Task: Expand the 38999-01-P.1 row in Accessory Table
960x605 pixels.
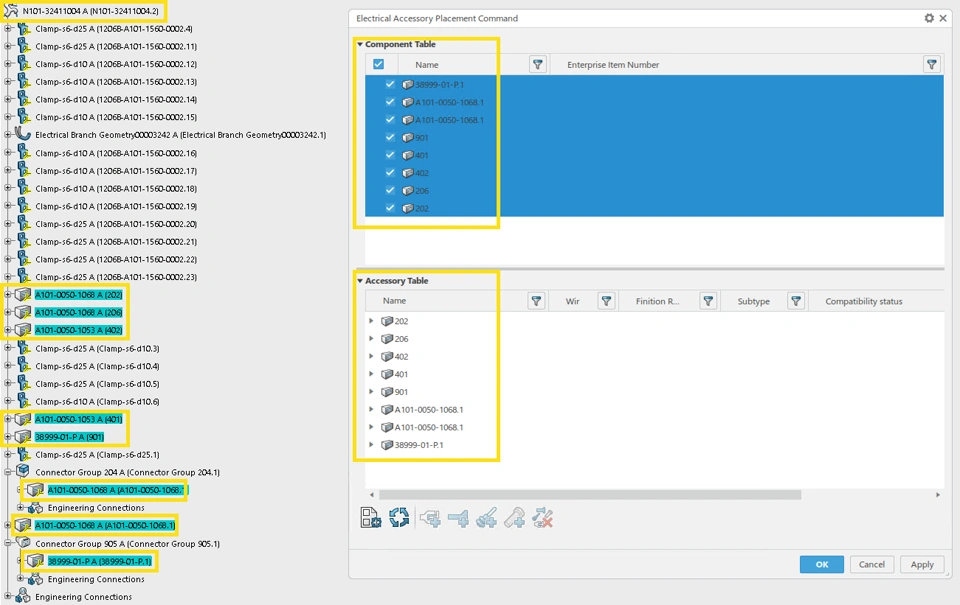Action: (371, 445)
